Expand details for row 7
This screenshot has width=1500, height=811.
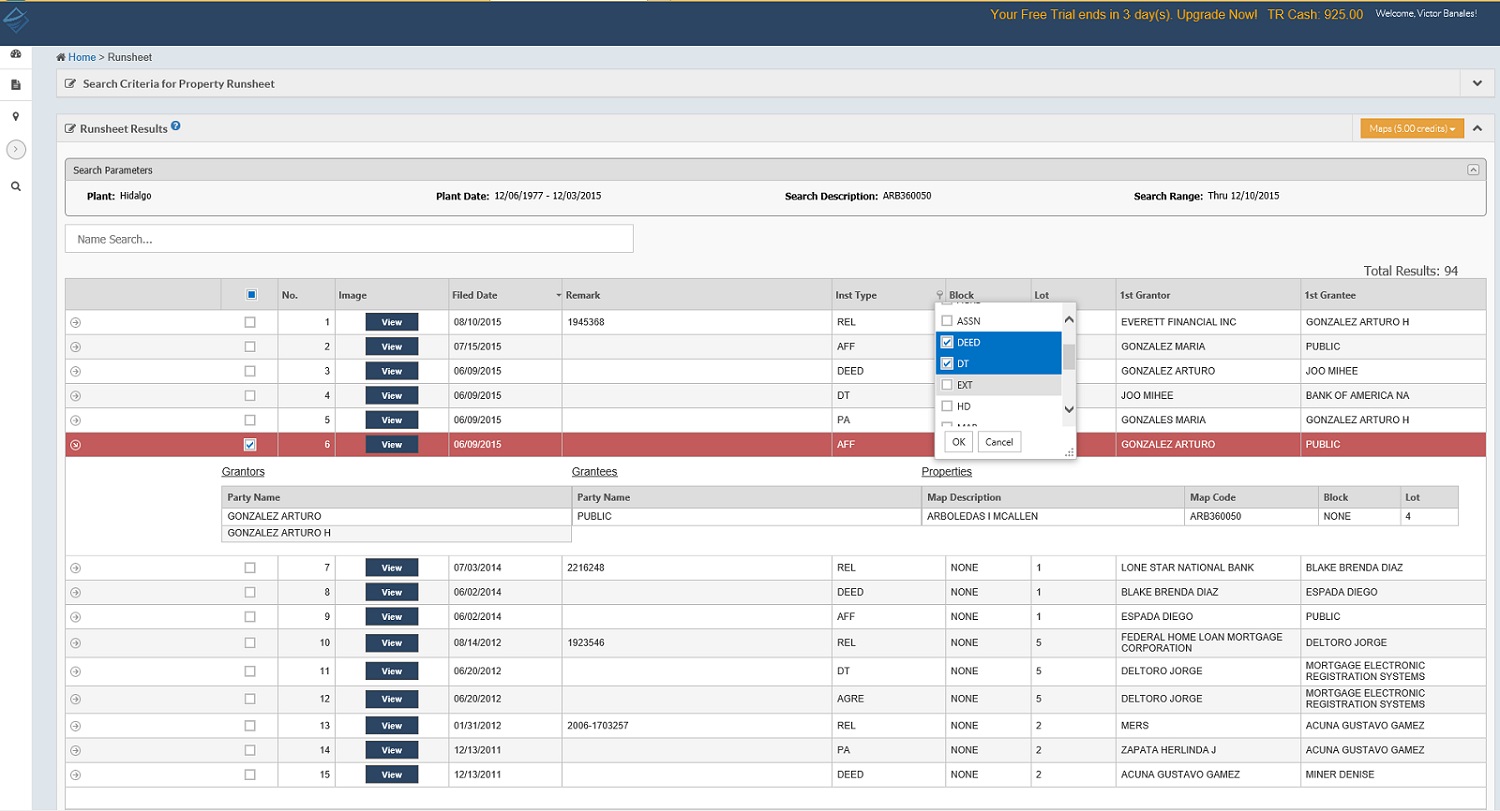click(x=75, y=568)
